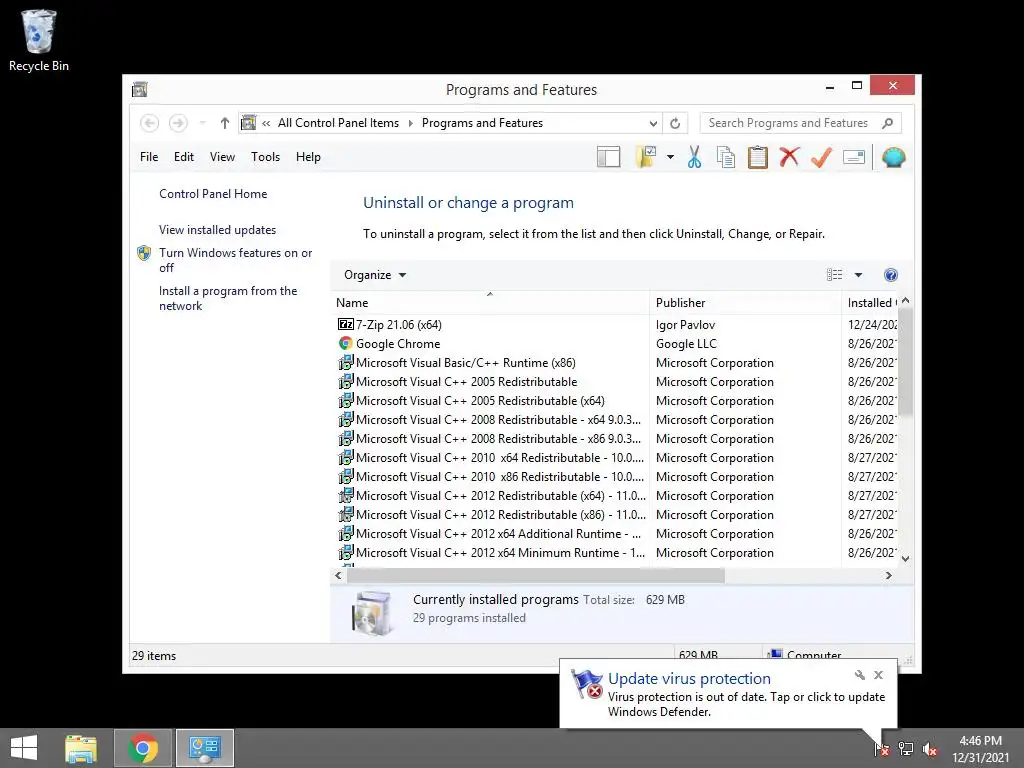Screen dimensions: 1024x768
Task: Click the muted volume tray icon
Action: 930,749
